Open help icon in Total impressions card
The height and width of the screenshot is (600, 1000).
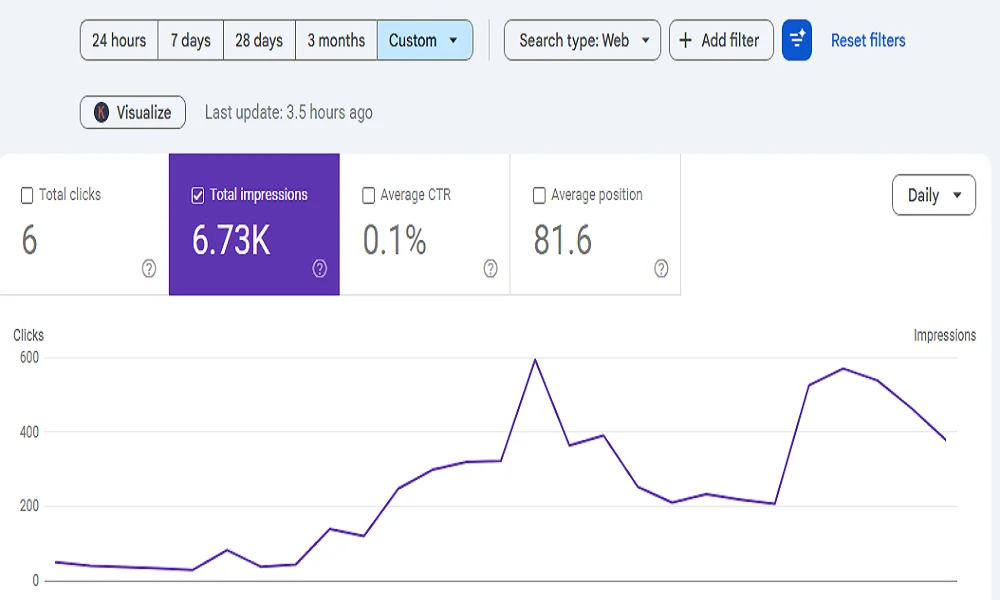(320, 268)
